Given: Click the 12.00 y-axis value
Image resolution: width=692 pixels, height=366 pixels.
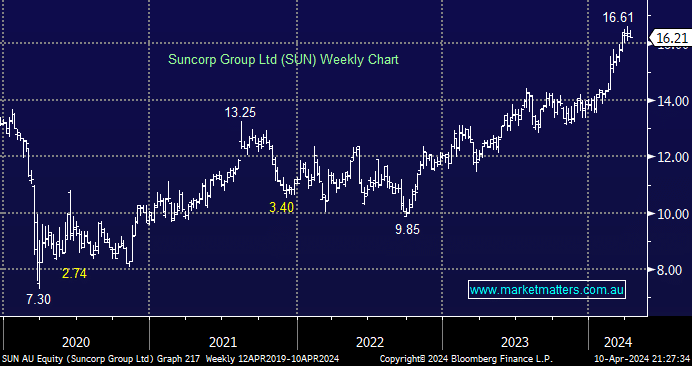Looking at the screenshot, I should pos(672,157).
